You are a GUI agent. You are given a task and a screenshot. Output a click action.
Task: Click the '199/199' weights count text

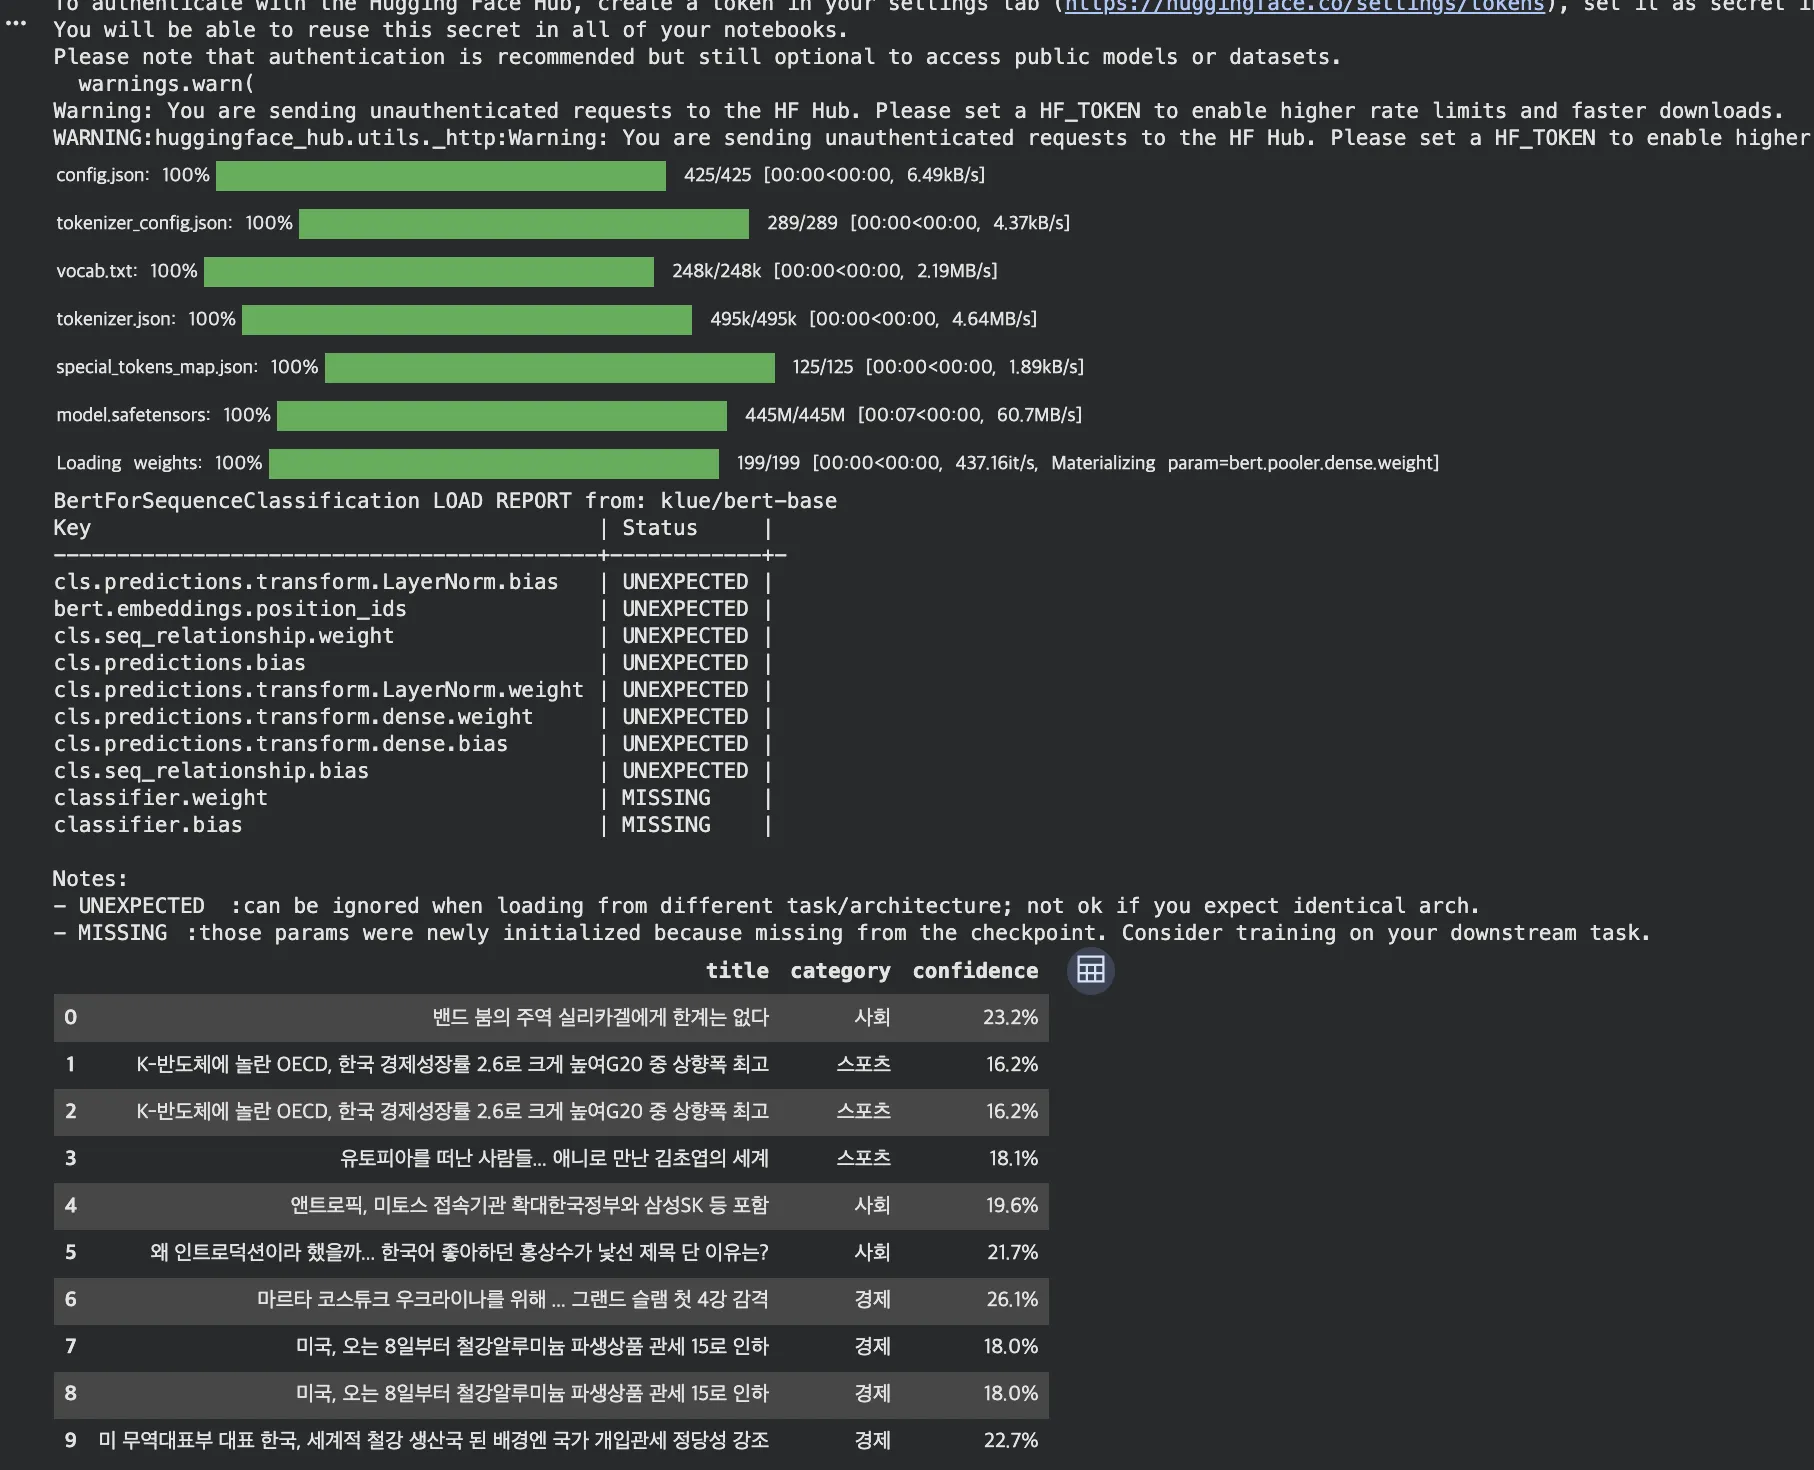[x=768, y=463]
